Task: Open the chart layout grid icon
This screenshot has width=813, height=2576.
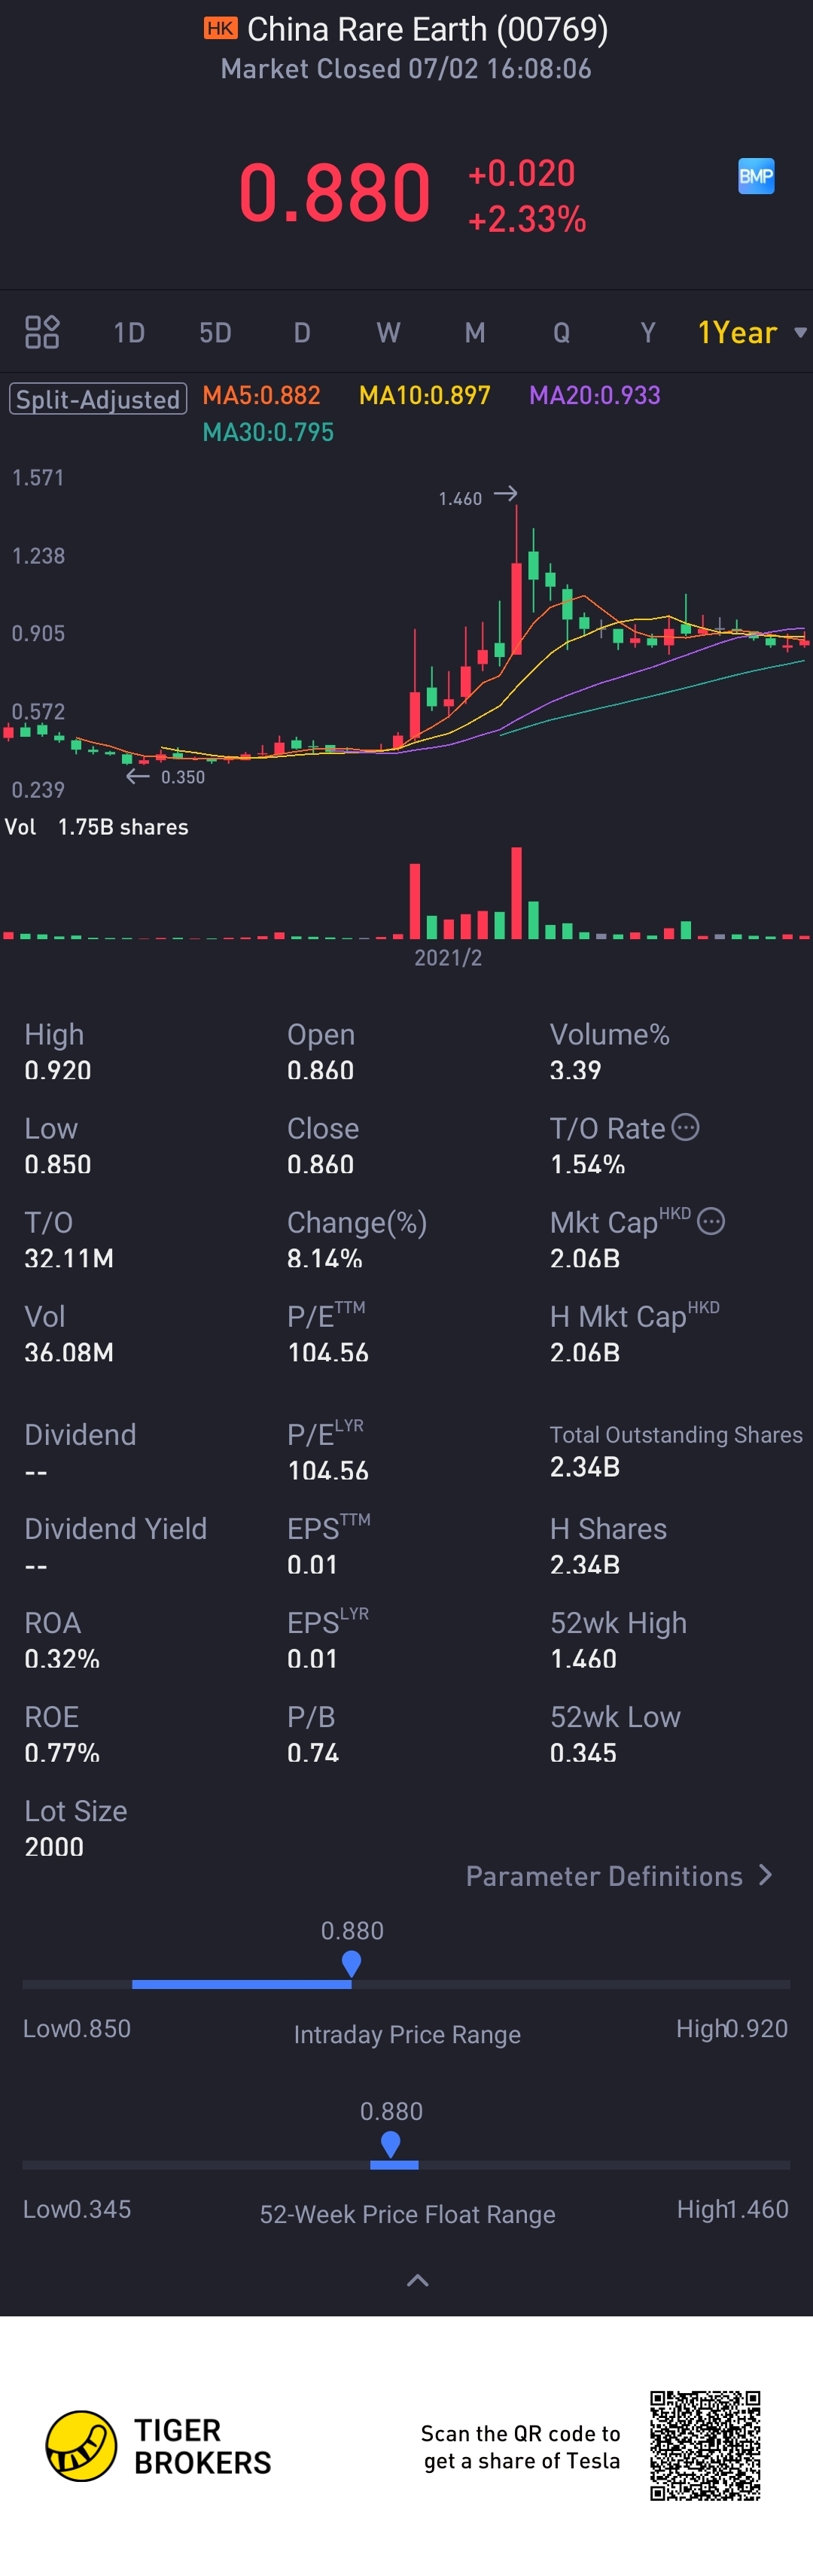Action: [42, 332]
